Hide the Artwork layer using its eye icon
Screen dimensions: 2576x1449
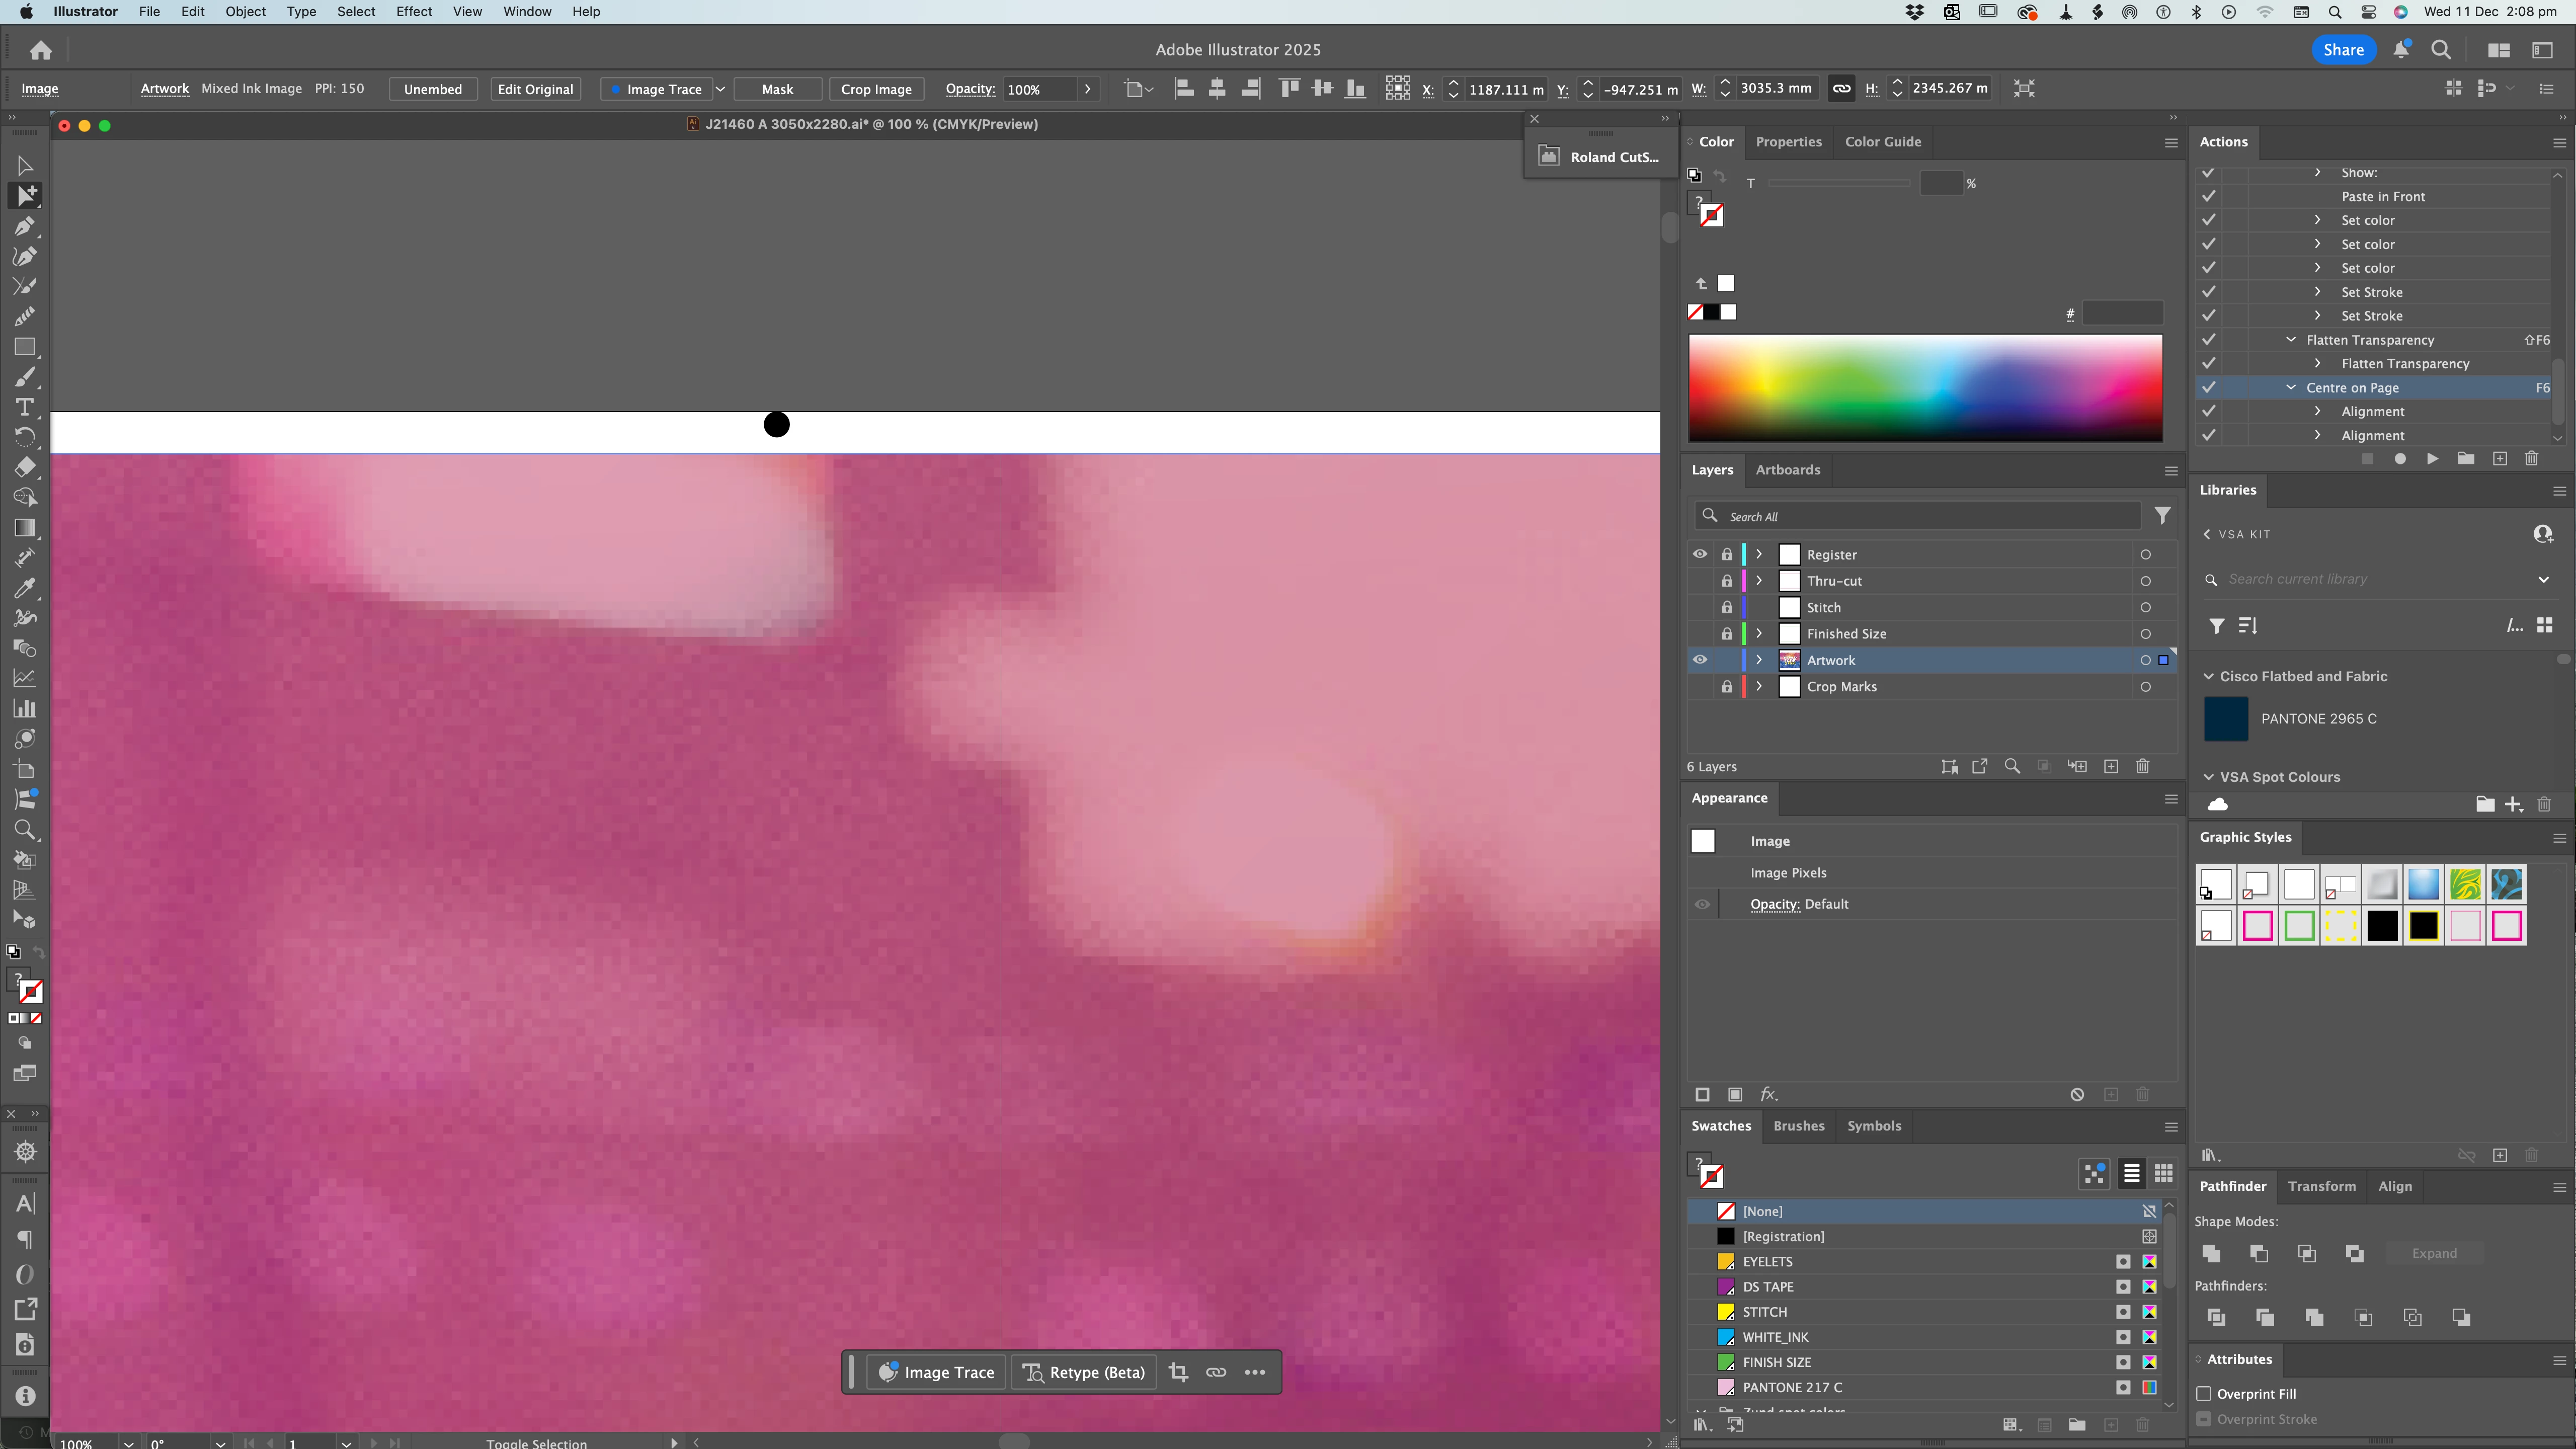tap(1699, 660)
